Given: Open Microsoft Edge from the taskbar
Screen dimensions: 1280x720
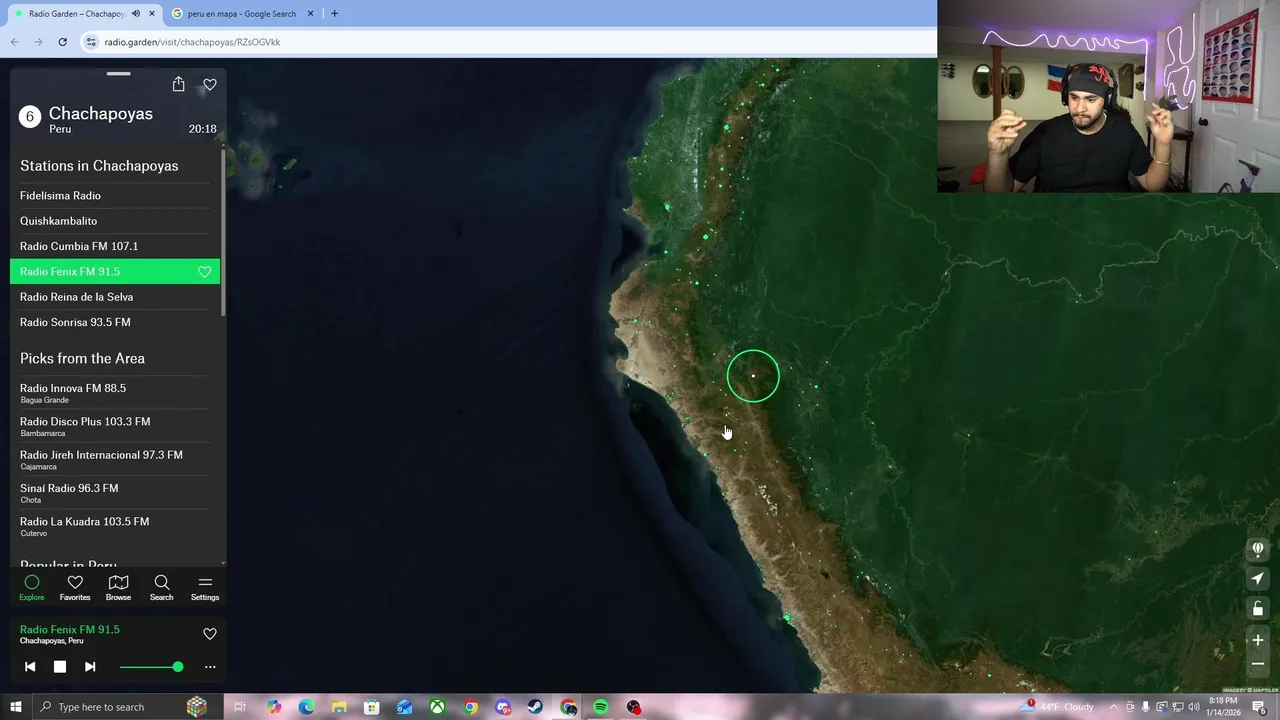Looking at the screenshot, I should 306,707.
